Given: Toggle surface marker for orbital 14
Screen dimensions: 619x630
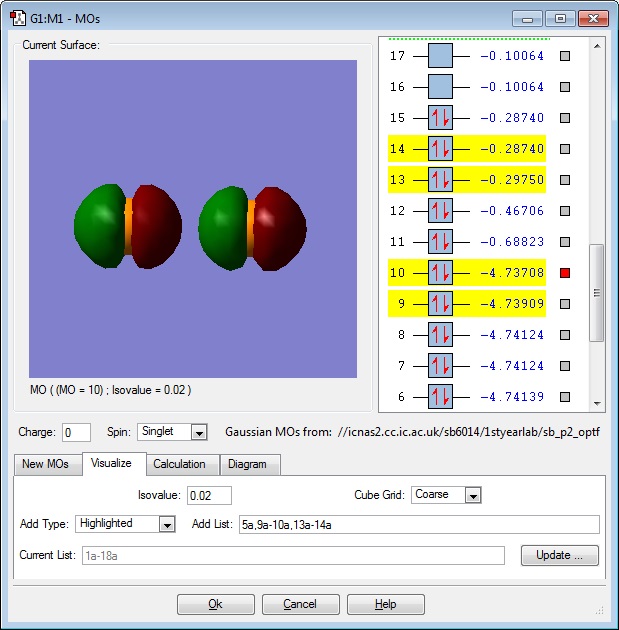Looking at the screenshot, I should [565, 149].
